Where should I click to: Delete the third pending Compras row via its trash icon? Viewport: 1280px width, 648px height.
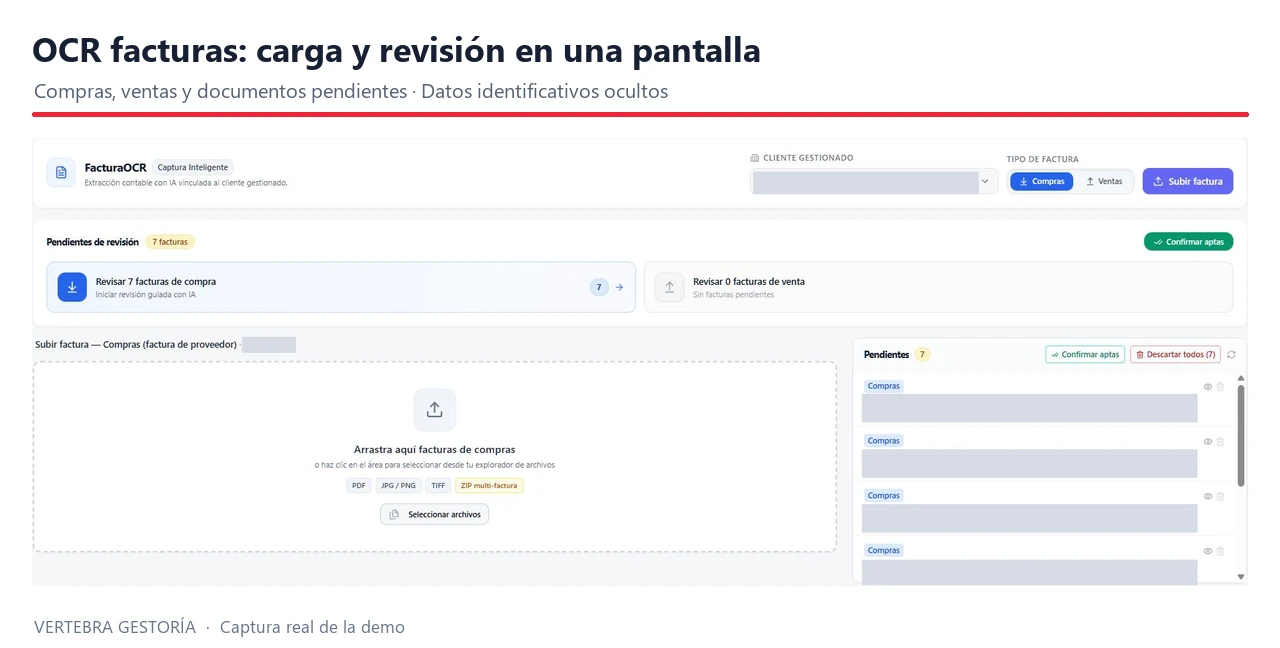1220,496
